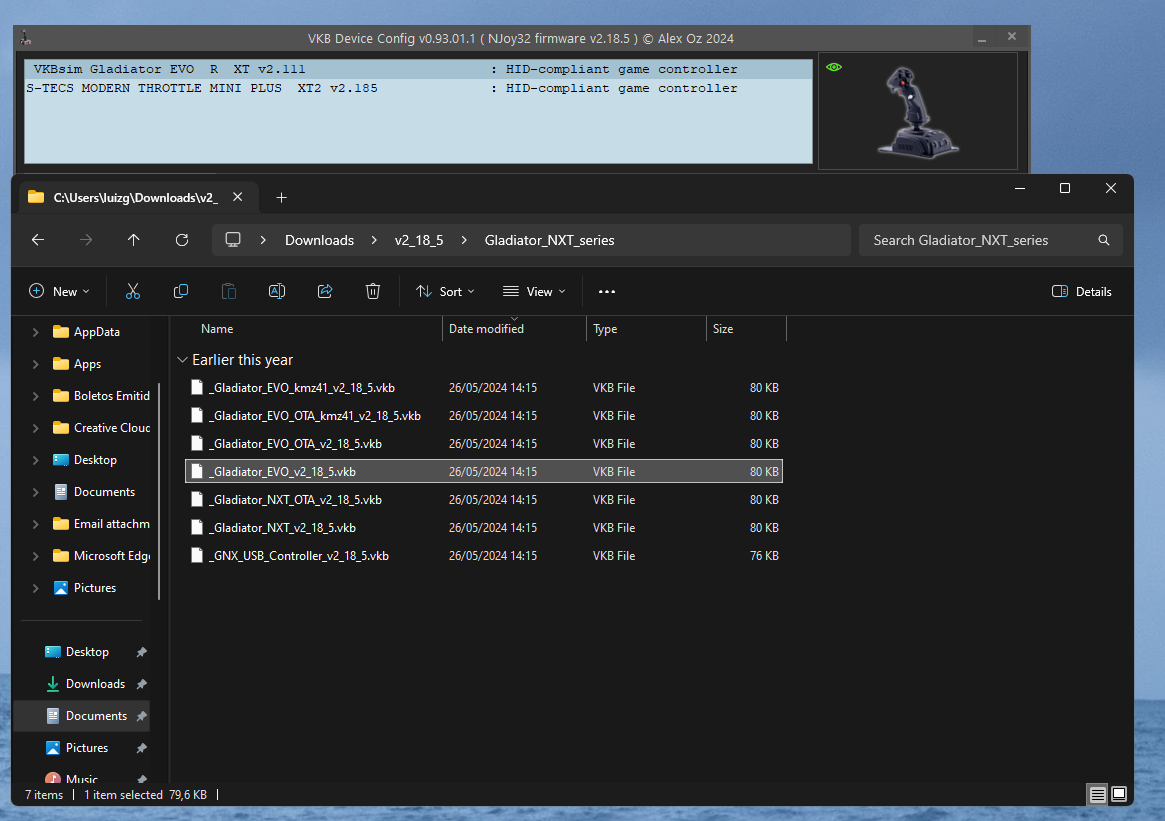Image resolution: width=1165 pixels, height=821 pixels.
Task: Click the joystick image in VKB Config
Action: tap(918, 111)
